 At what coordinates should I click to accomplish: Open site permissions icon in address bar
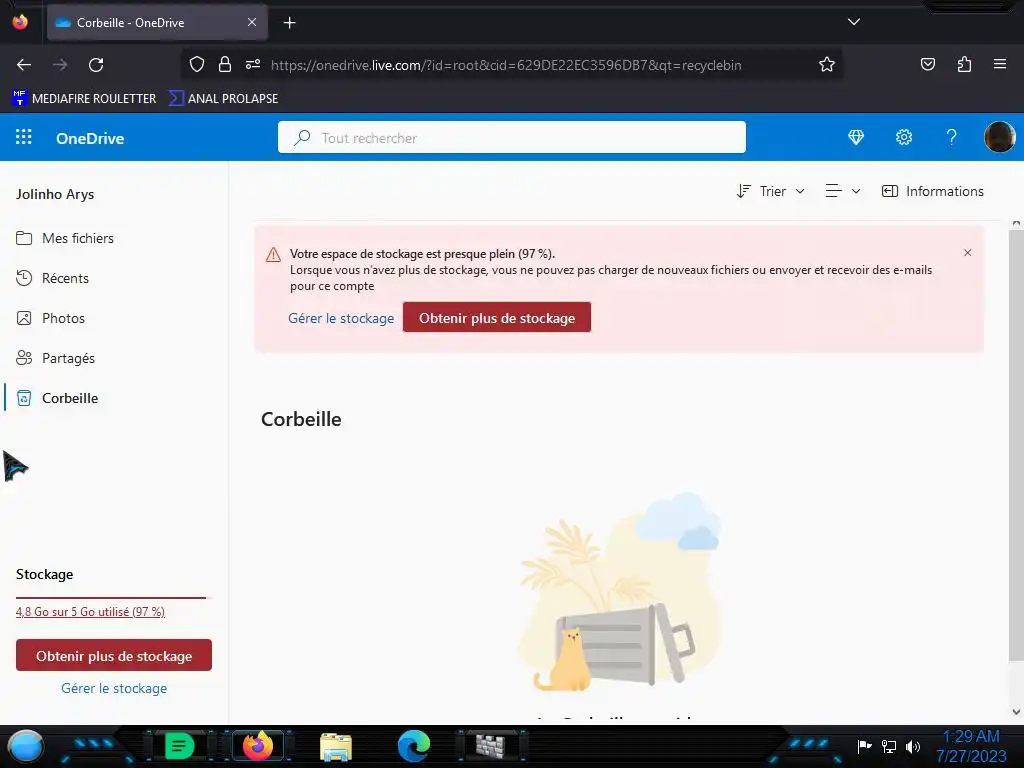click(253, 65)
